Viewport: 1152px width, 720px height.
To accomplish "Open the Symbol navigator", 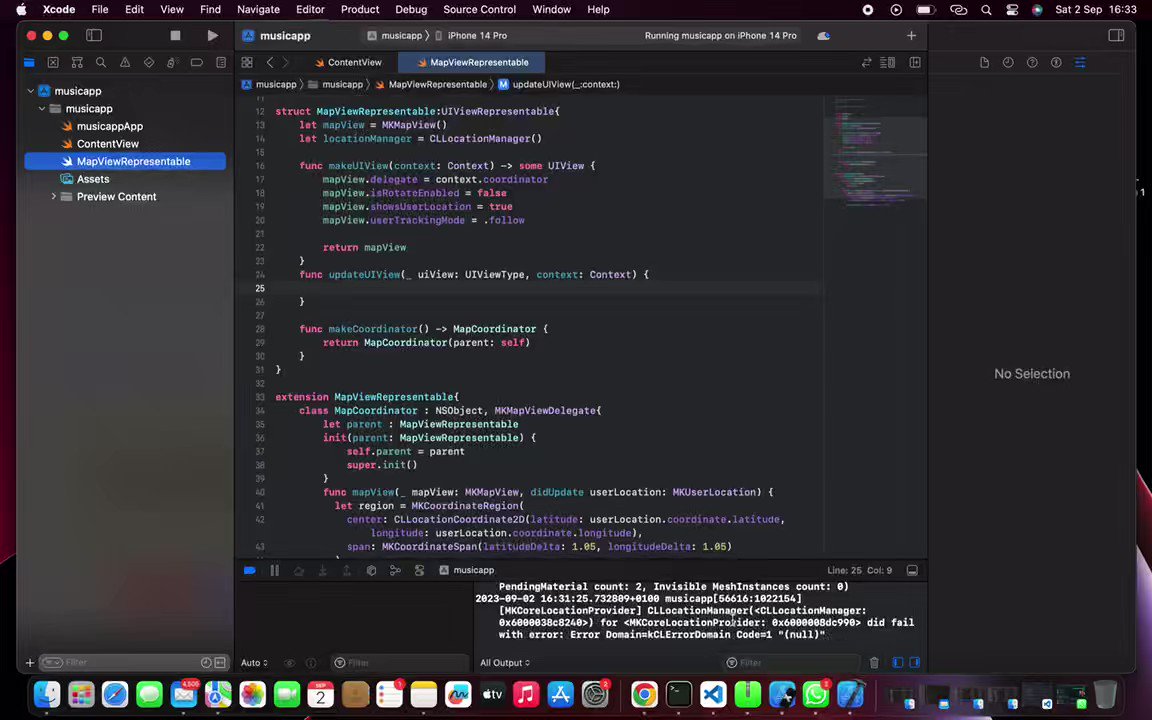I will [x=77, y=62].
